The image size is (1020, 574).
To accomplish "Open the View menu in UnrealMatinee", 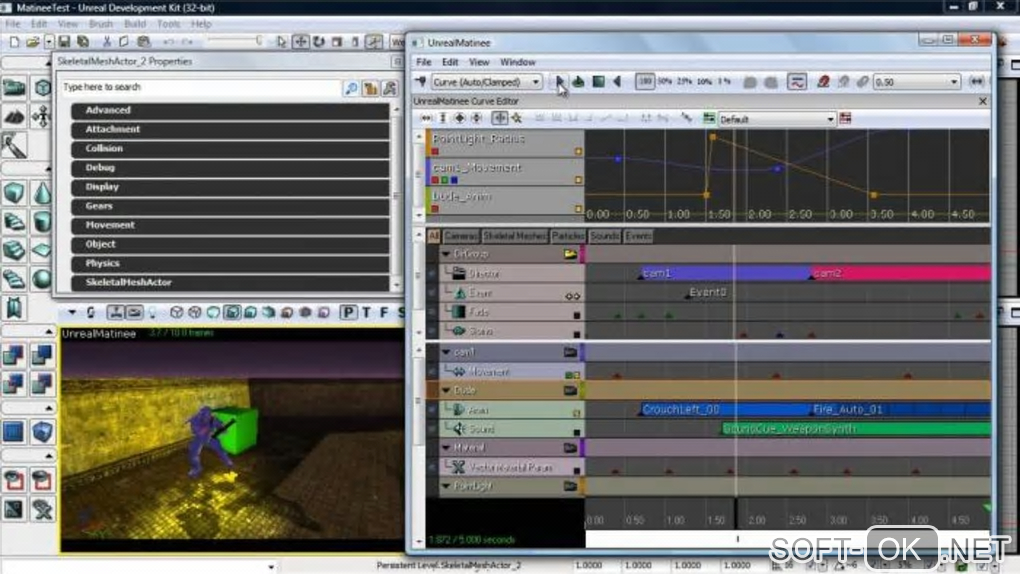I will 479,62.
